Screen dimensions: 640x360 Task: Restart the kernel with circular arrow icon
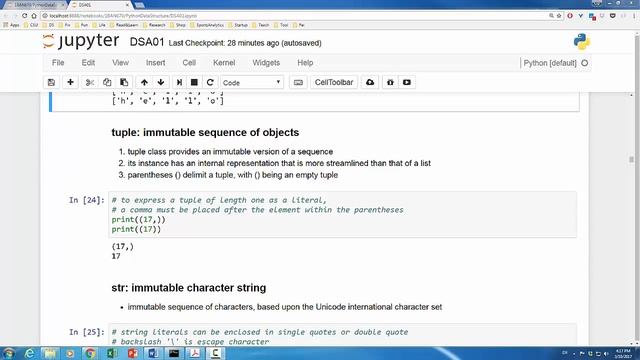click(210, 82)
